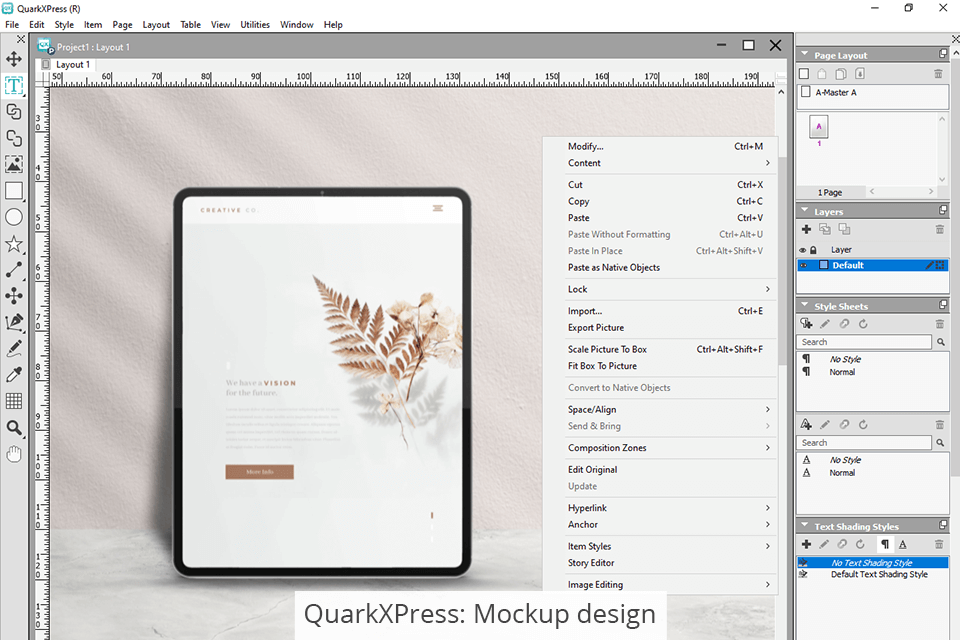Collapse the Layers panel
The width and height of the screenshot is (960, 640).
click(804, 211)
